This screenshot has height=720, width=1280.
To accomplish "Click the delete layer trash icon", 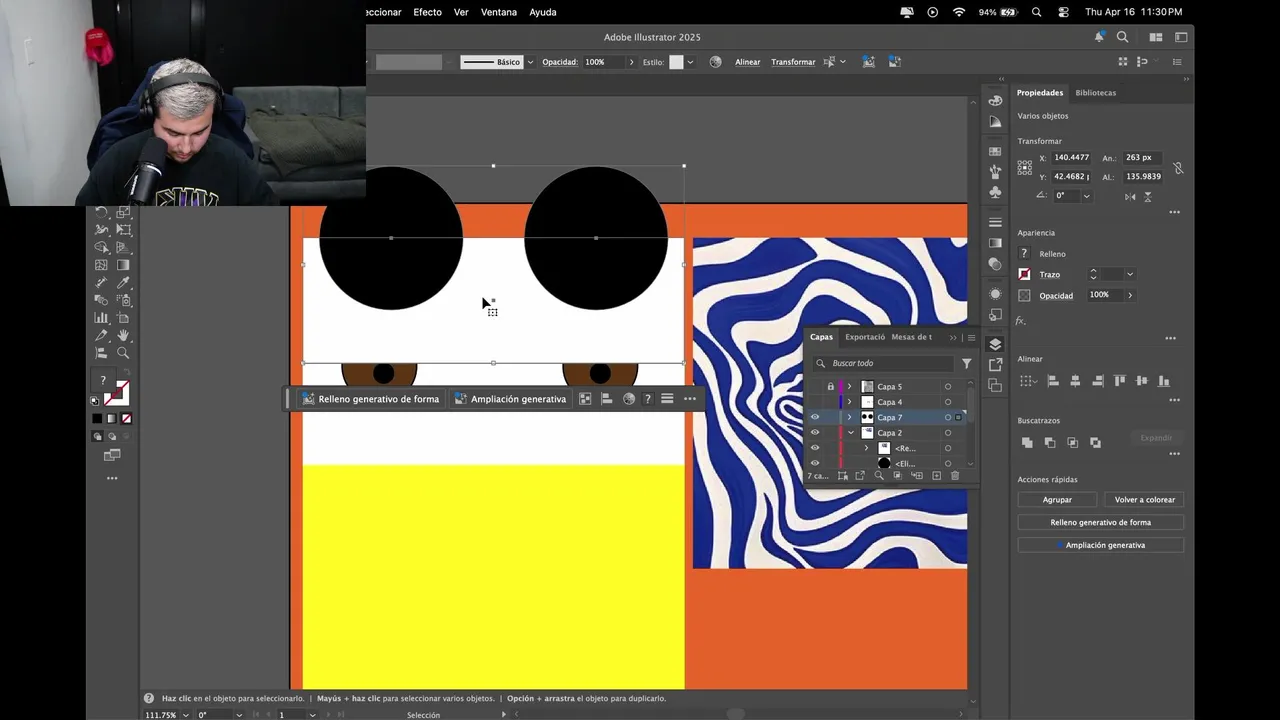I will 955,476.
